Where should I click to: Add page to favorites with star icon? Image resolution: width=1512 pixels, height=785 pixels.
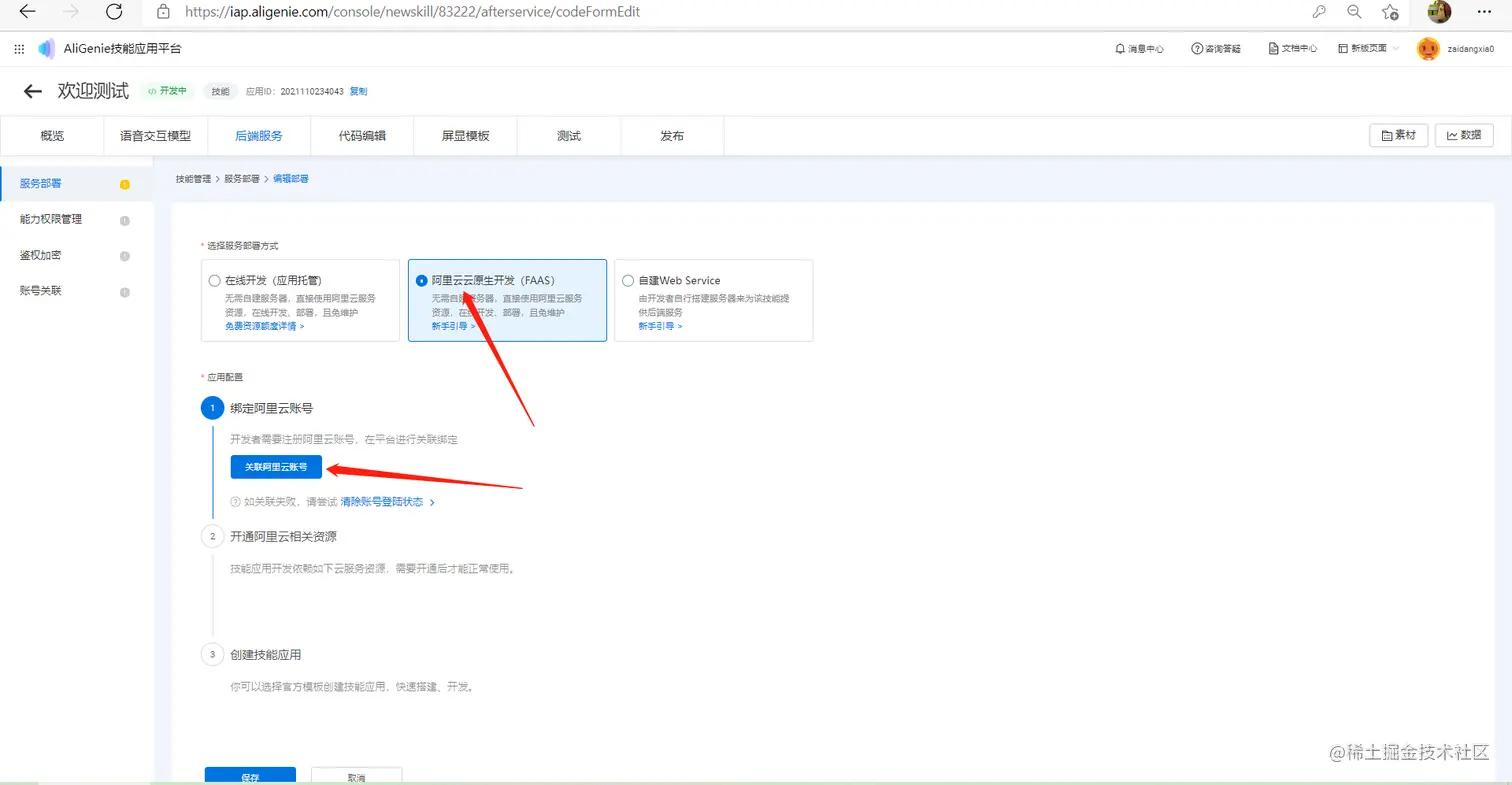click(1390, 12)
